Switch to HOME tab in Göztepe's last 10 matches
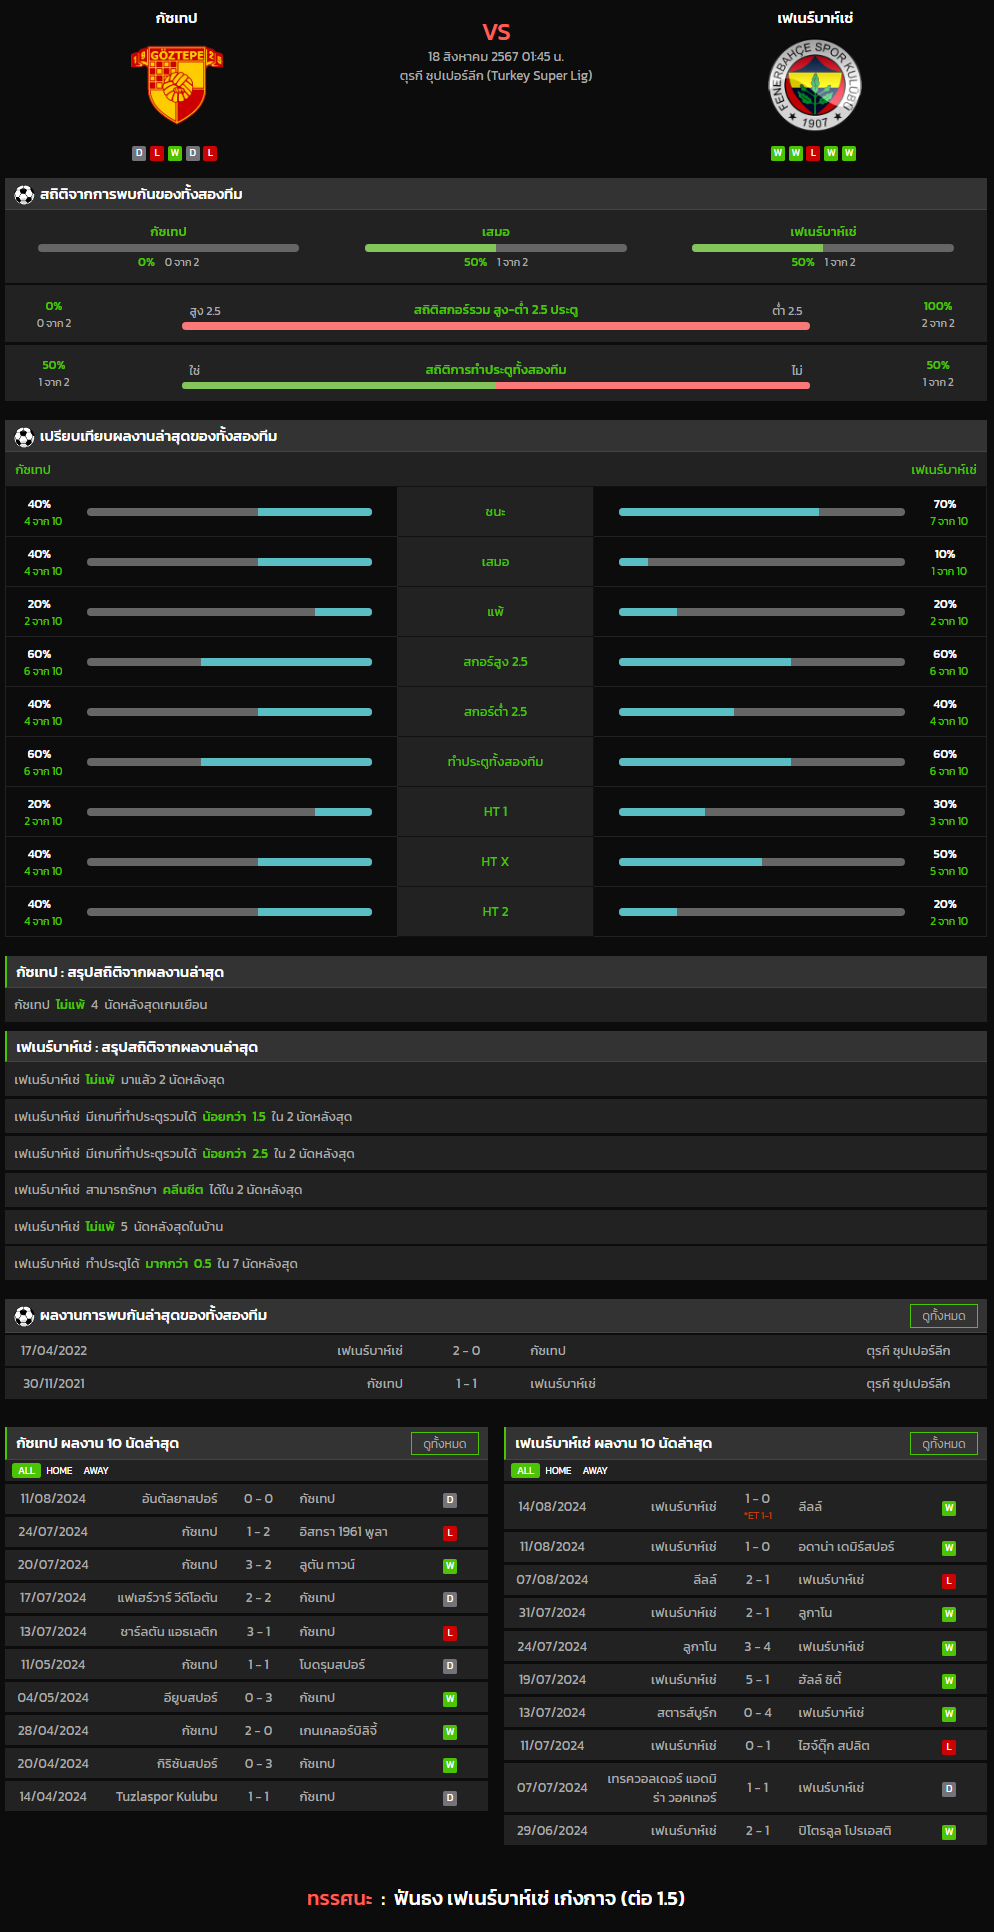994x1932 pixels. (59, 1471)
